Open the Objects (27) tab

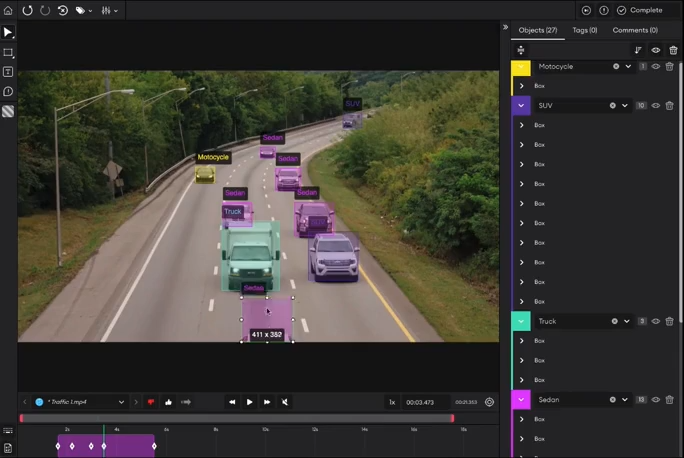(537, 30)
